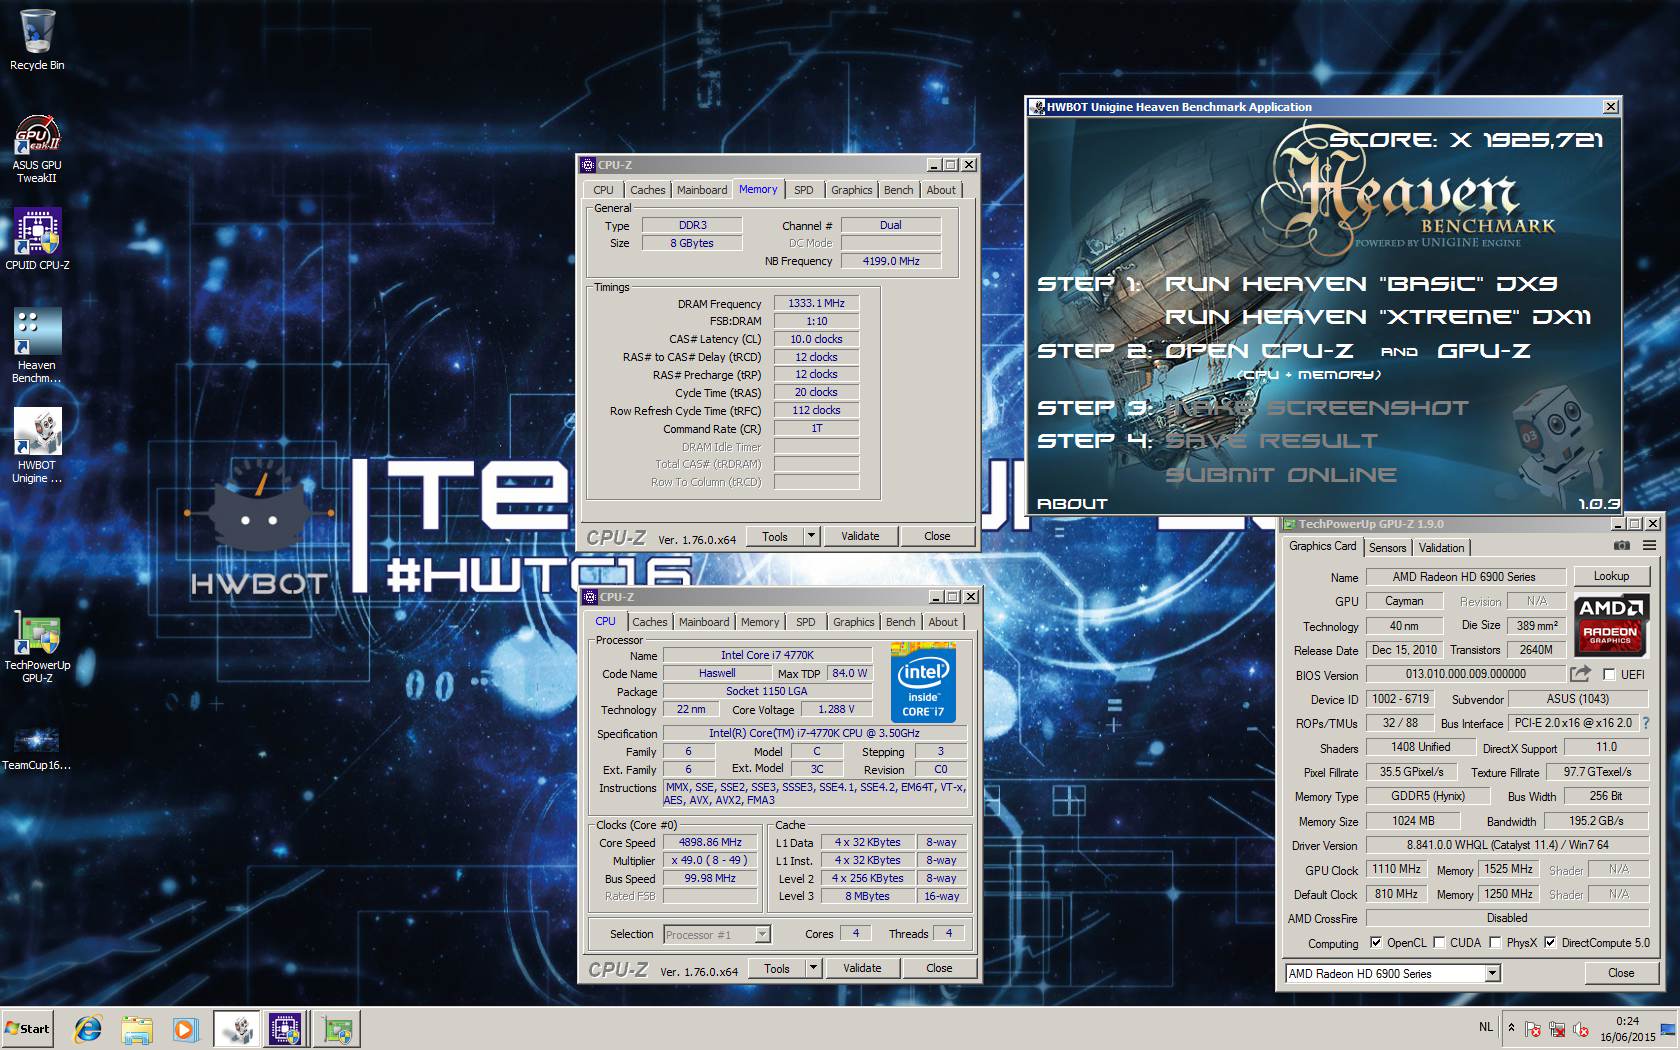This screenshot has height=1050, width=1680.
Task: Select TechPowerUp GPU-Z desktop shortcut
Action: (37, 646)
